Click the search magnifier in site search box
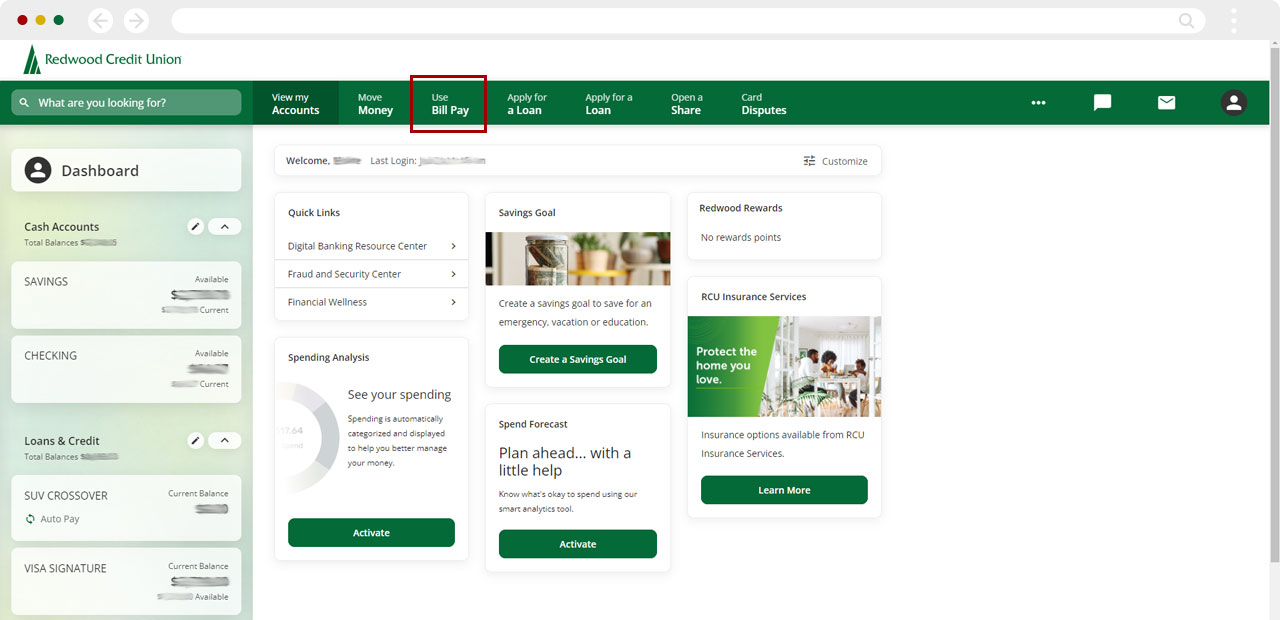 24,103
